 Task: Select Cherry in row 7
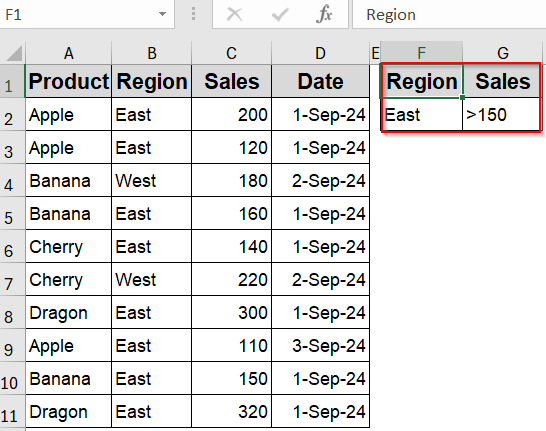click(x=69, y=279)
